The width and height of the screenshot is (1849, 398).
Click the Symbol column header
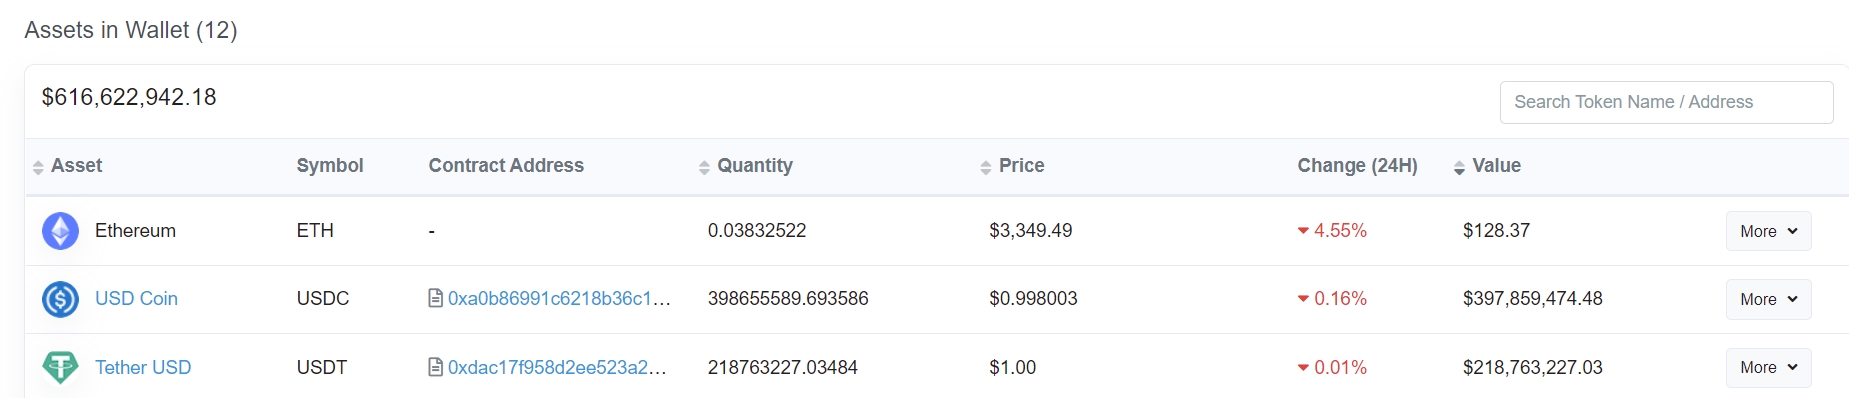tap(330, 165)
